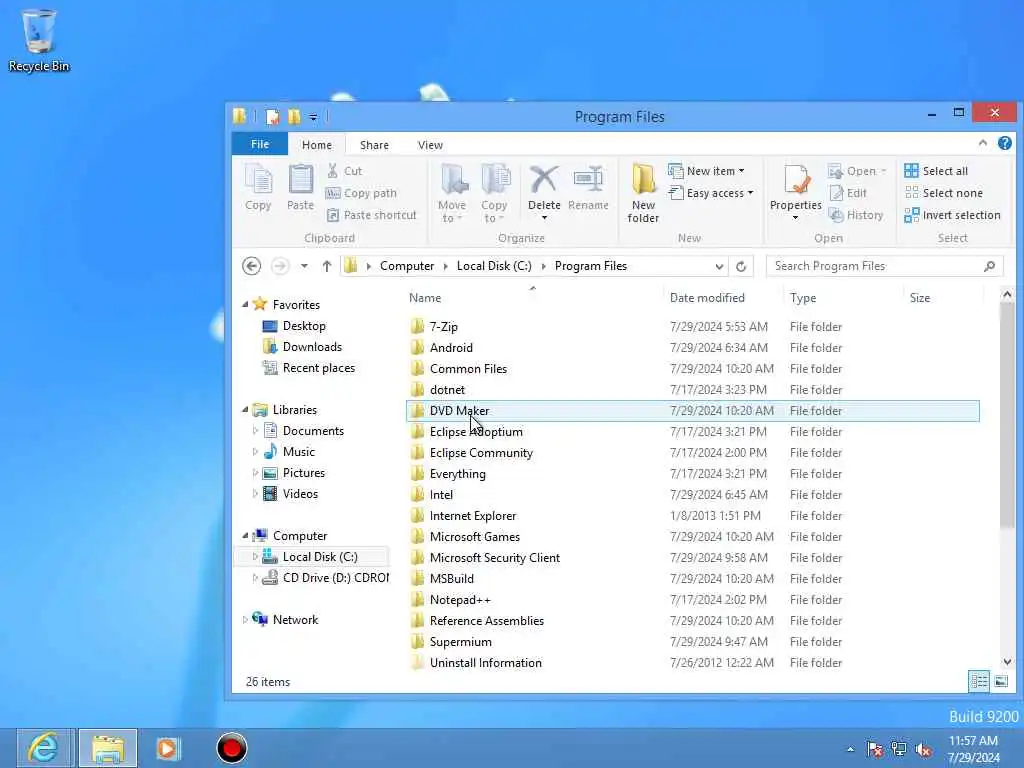Click Paste shortcut command
1024x768 pixels.
pos(371,215)
